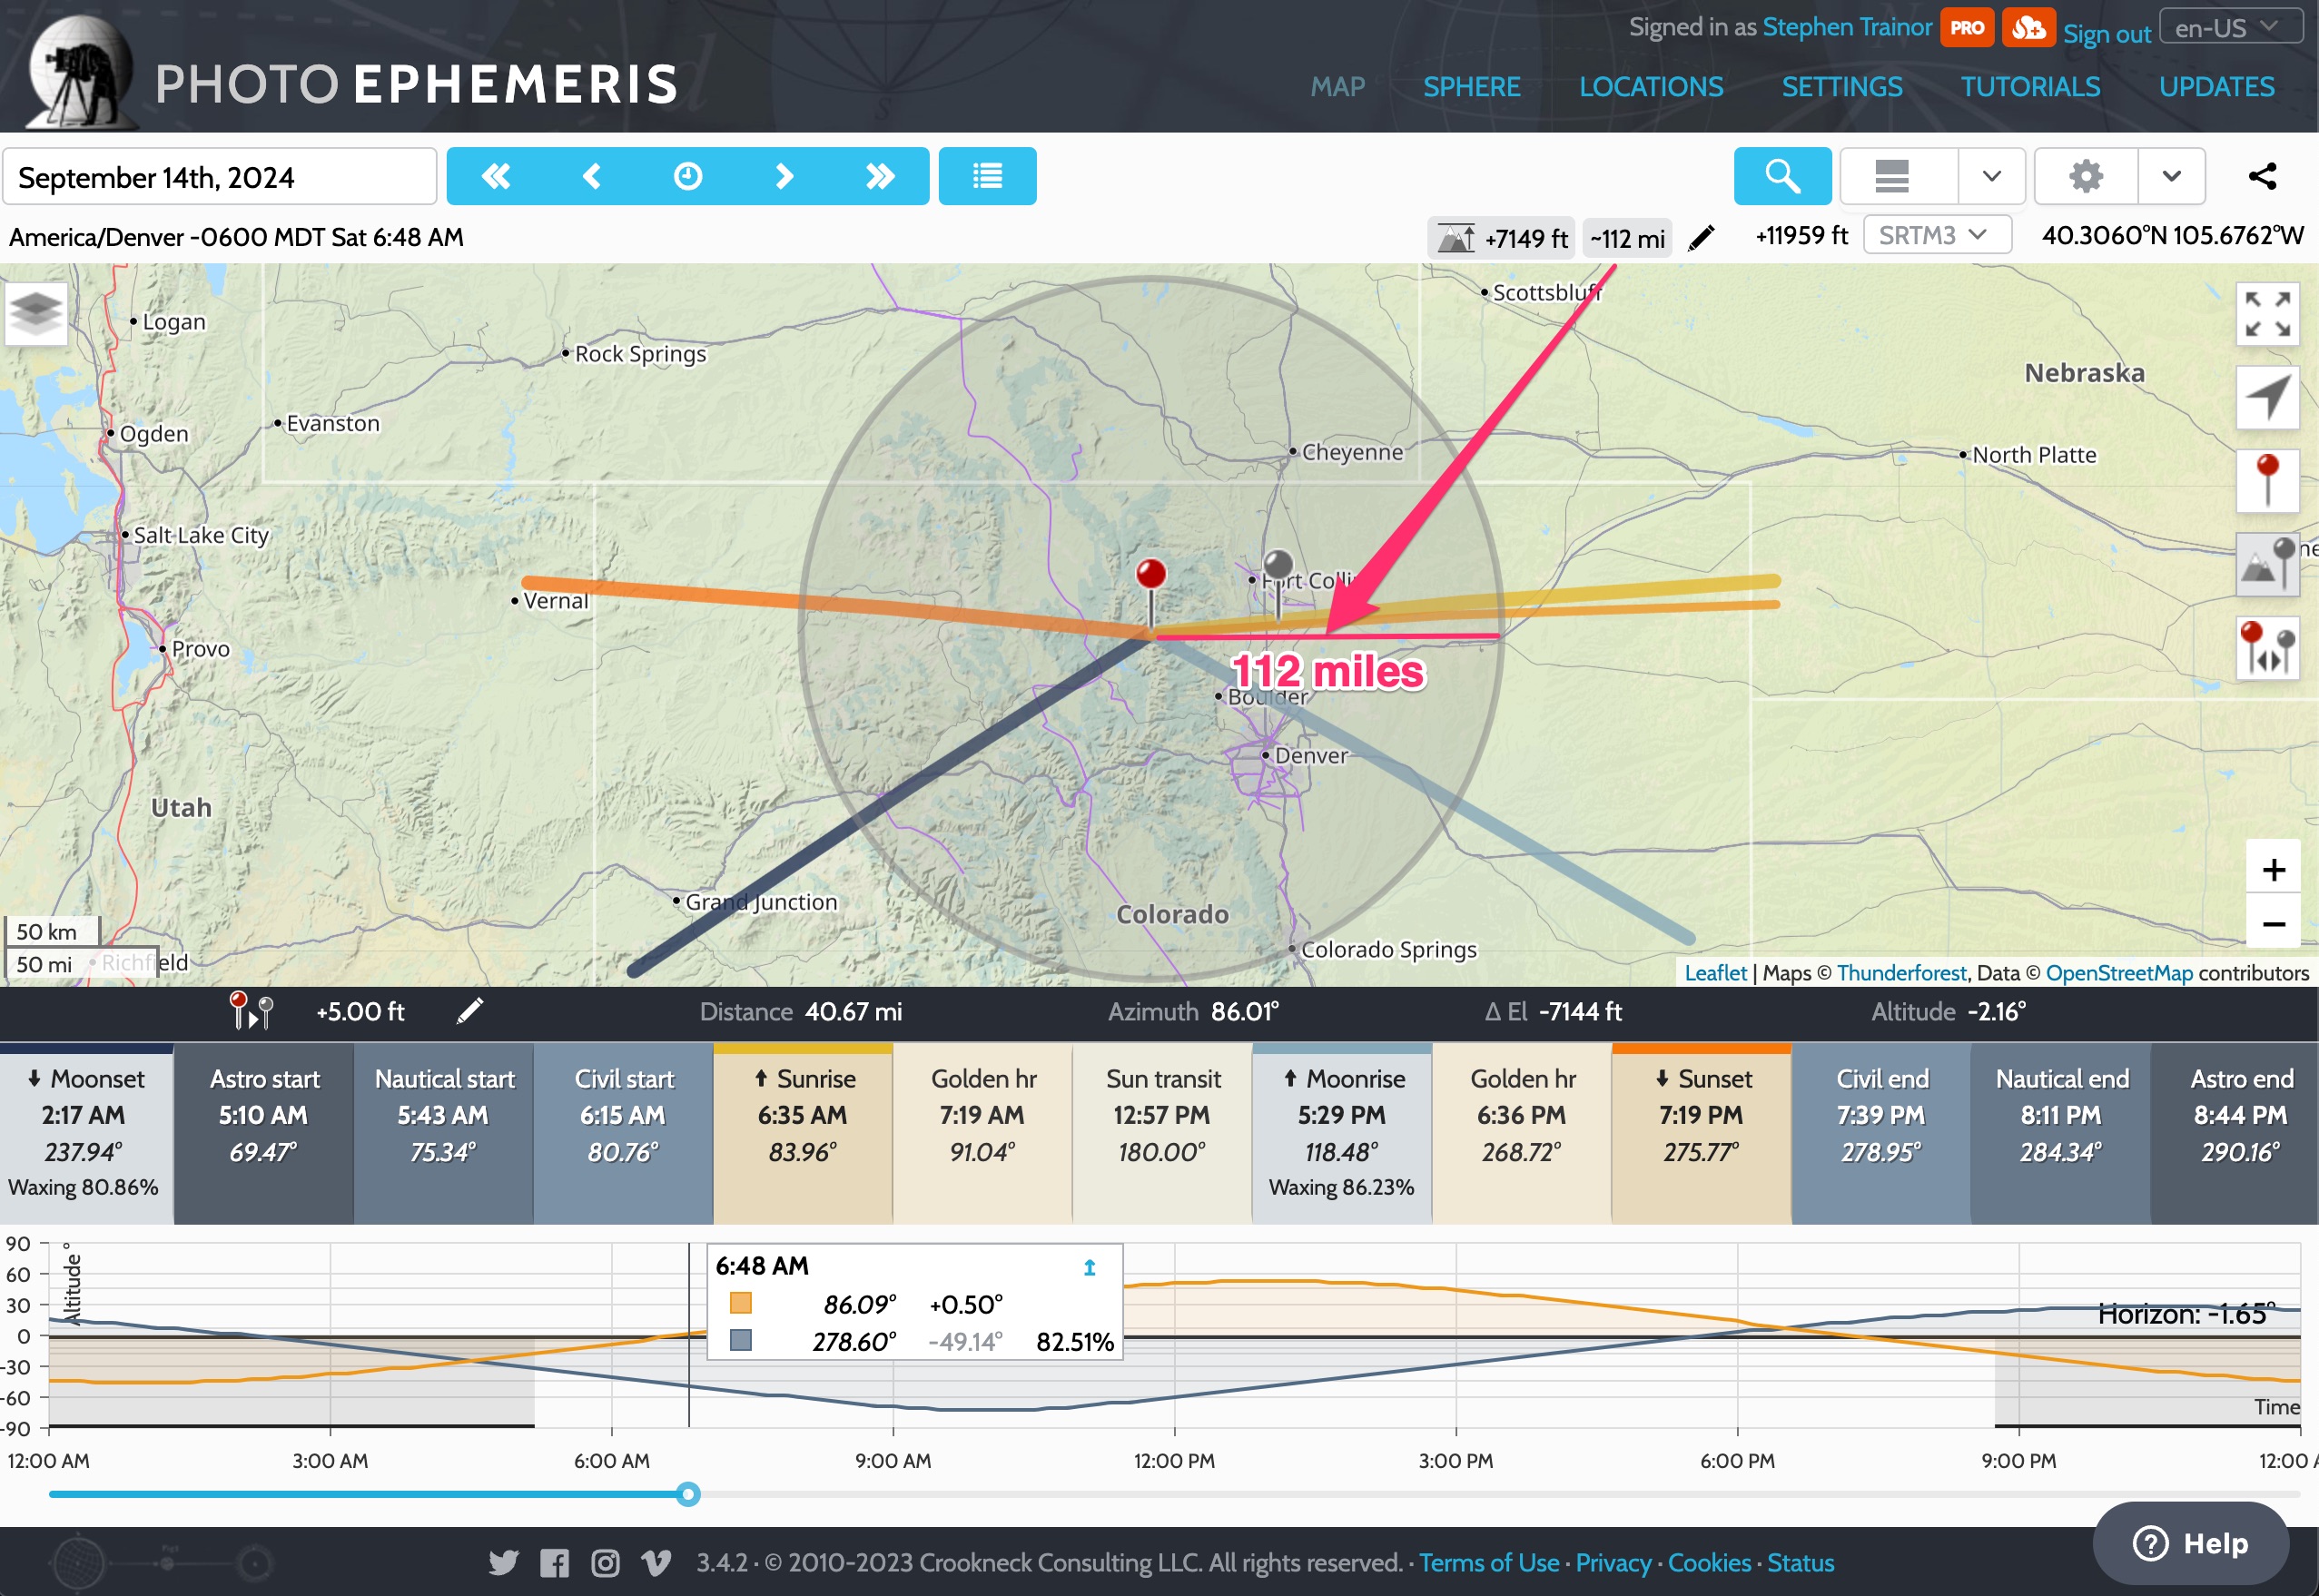The image size is (2319, 1596).
Task: Toggle the +7149 ft elevation-at-horizon indicator
Action: (1501, 238)
